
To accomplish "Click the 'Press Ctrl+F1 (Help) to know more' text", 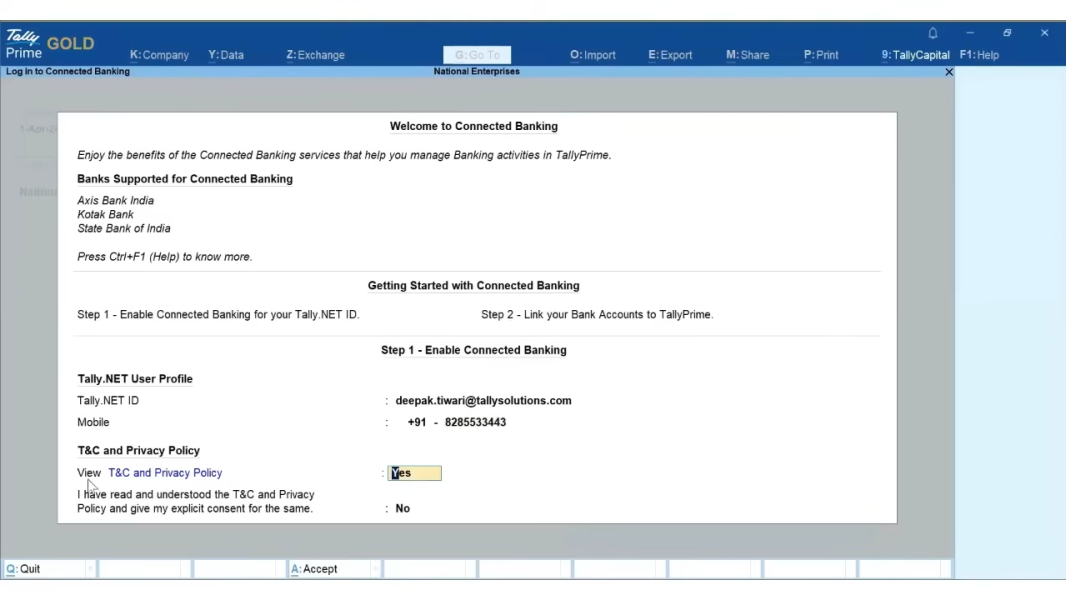I will tap(165, 257).
